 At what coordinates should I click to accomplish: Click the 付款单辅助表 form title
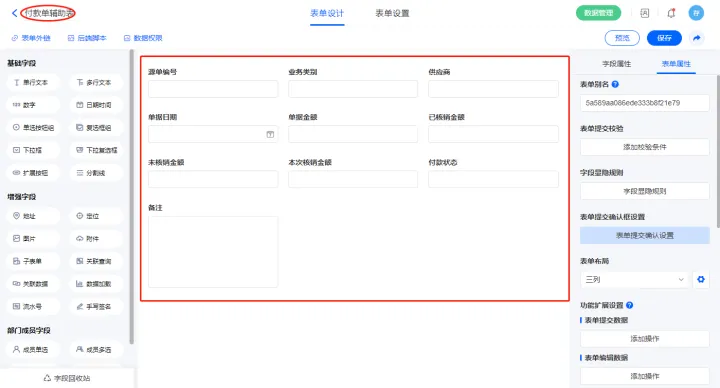point(49,13)
